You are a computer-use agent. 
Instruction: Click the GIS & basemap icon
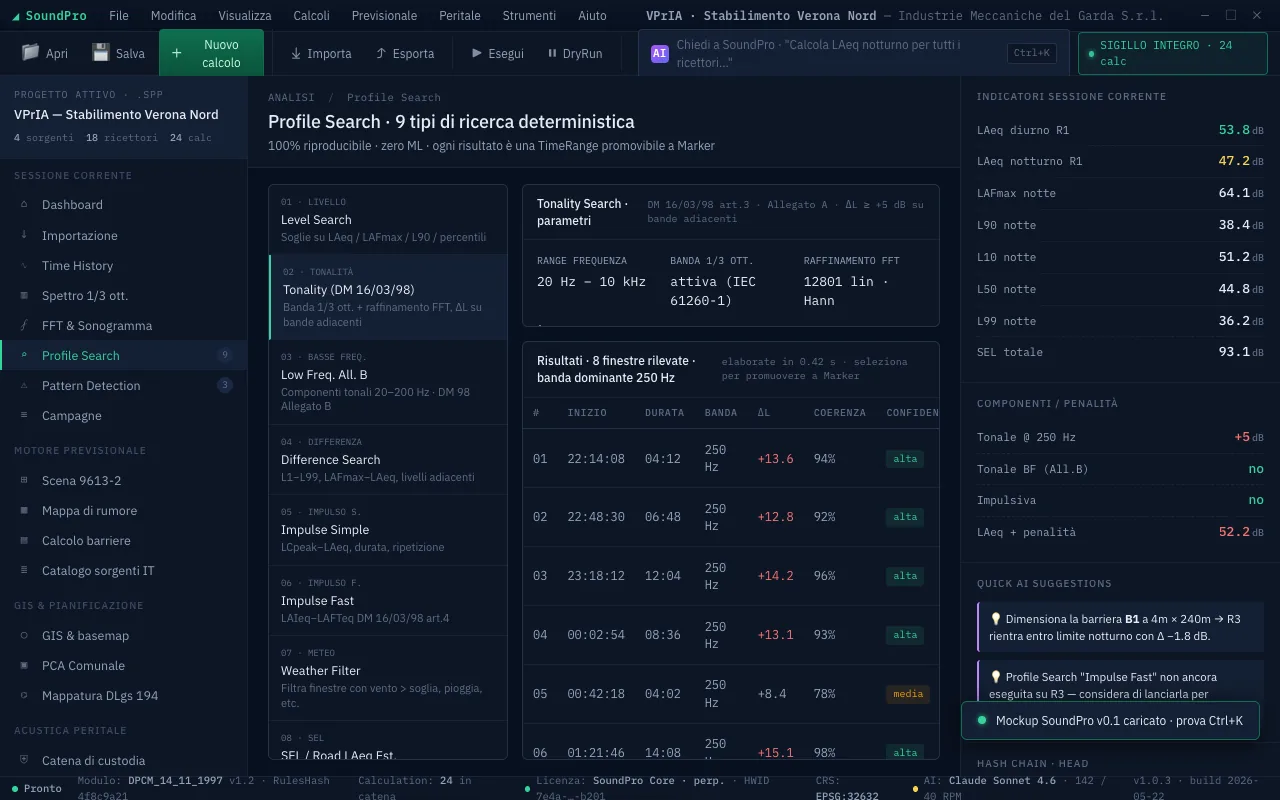click(24, 635)
